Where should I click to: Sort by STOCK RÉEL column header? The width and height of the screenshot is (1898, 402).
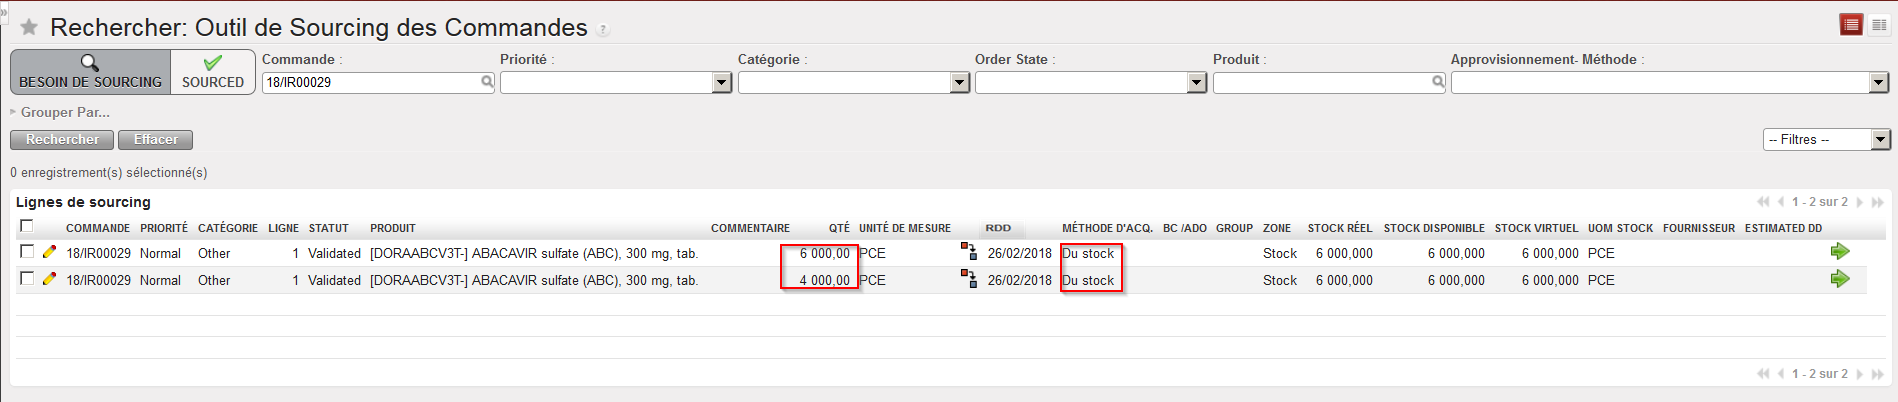pos(1340,228)
